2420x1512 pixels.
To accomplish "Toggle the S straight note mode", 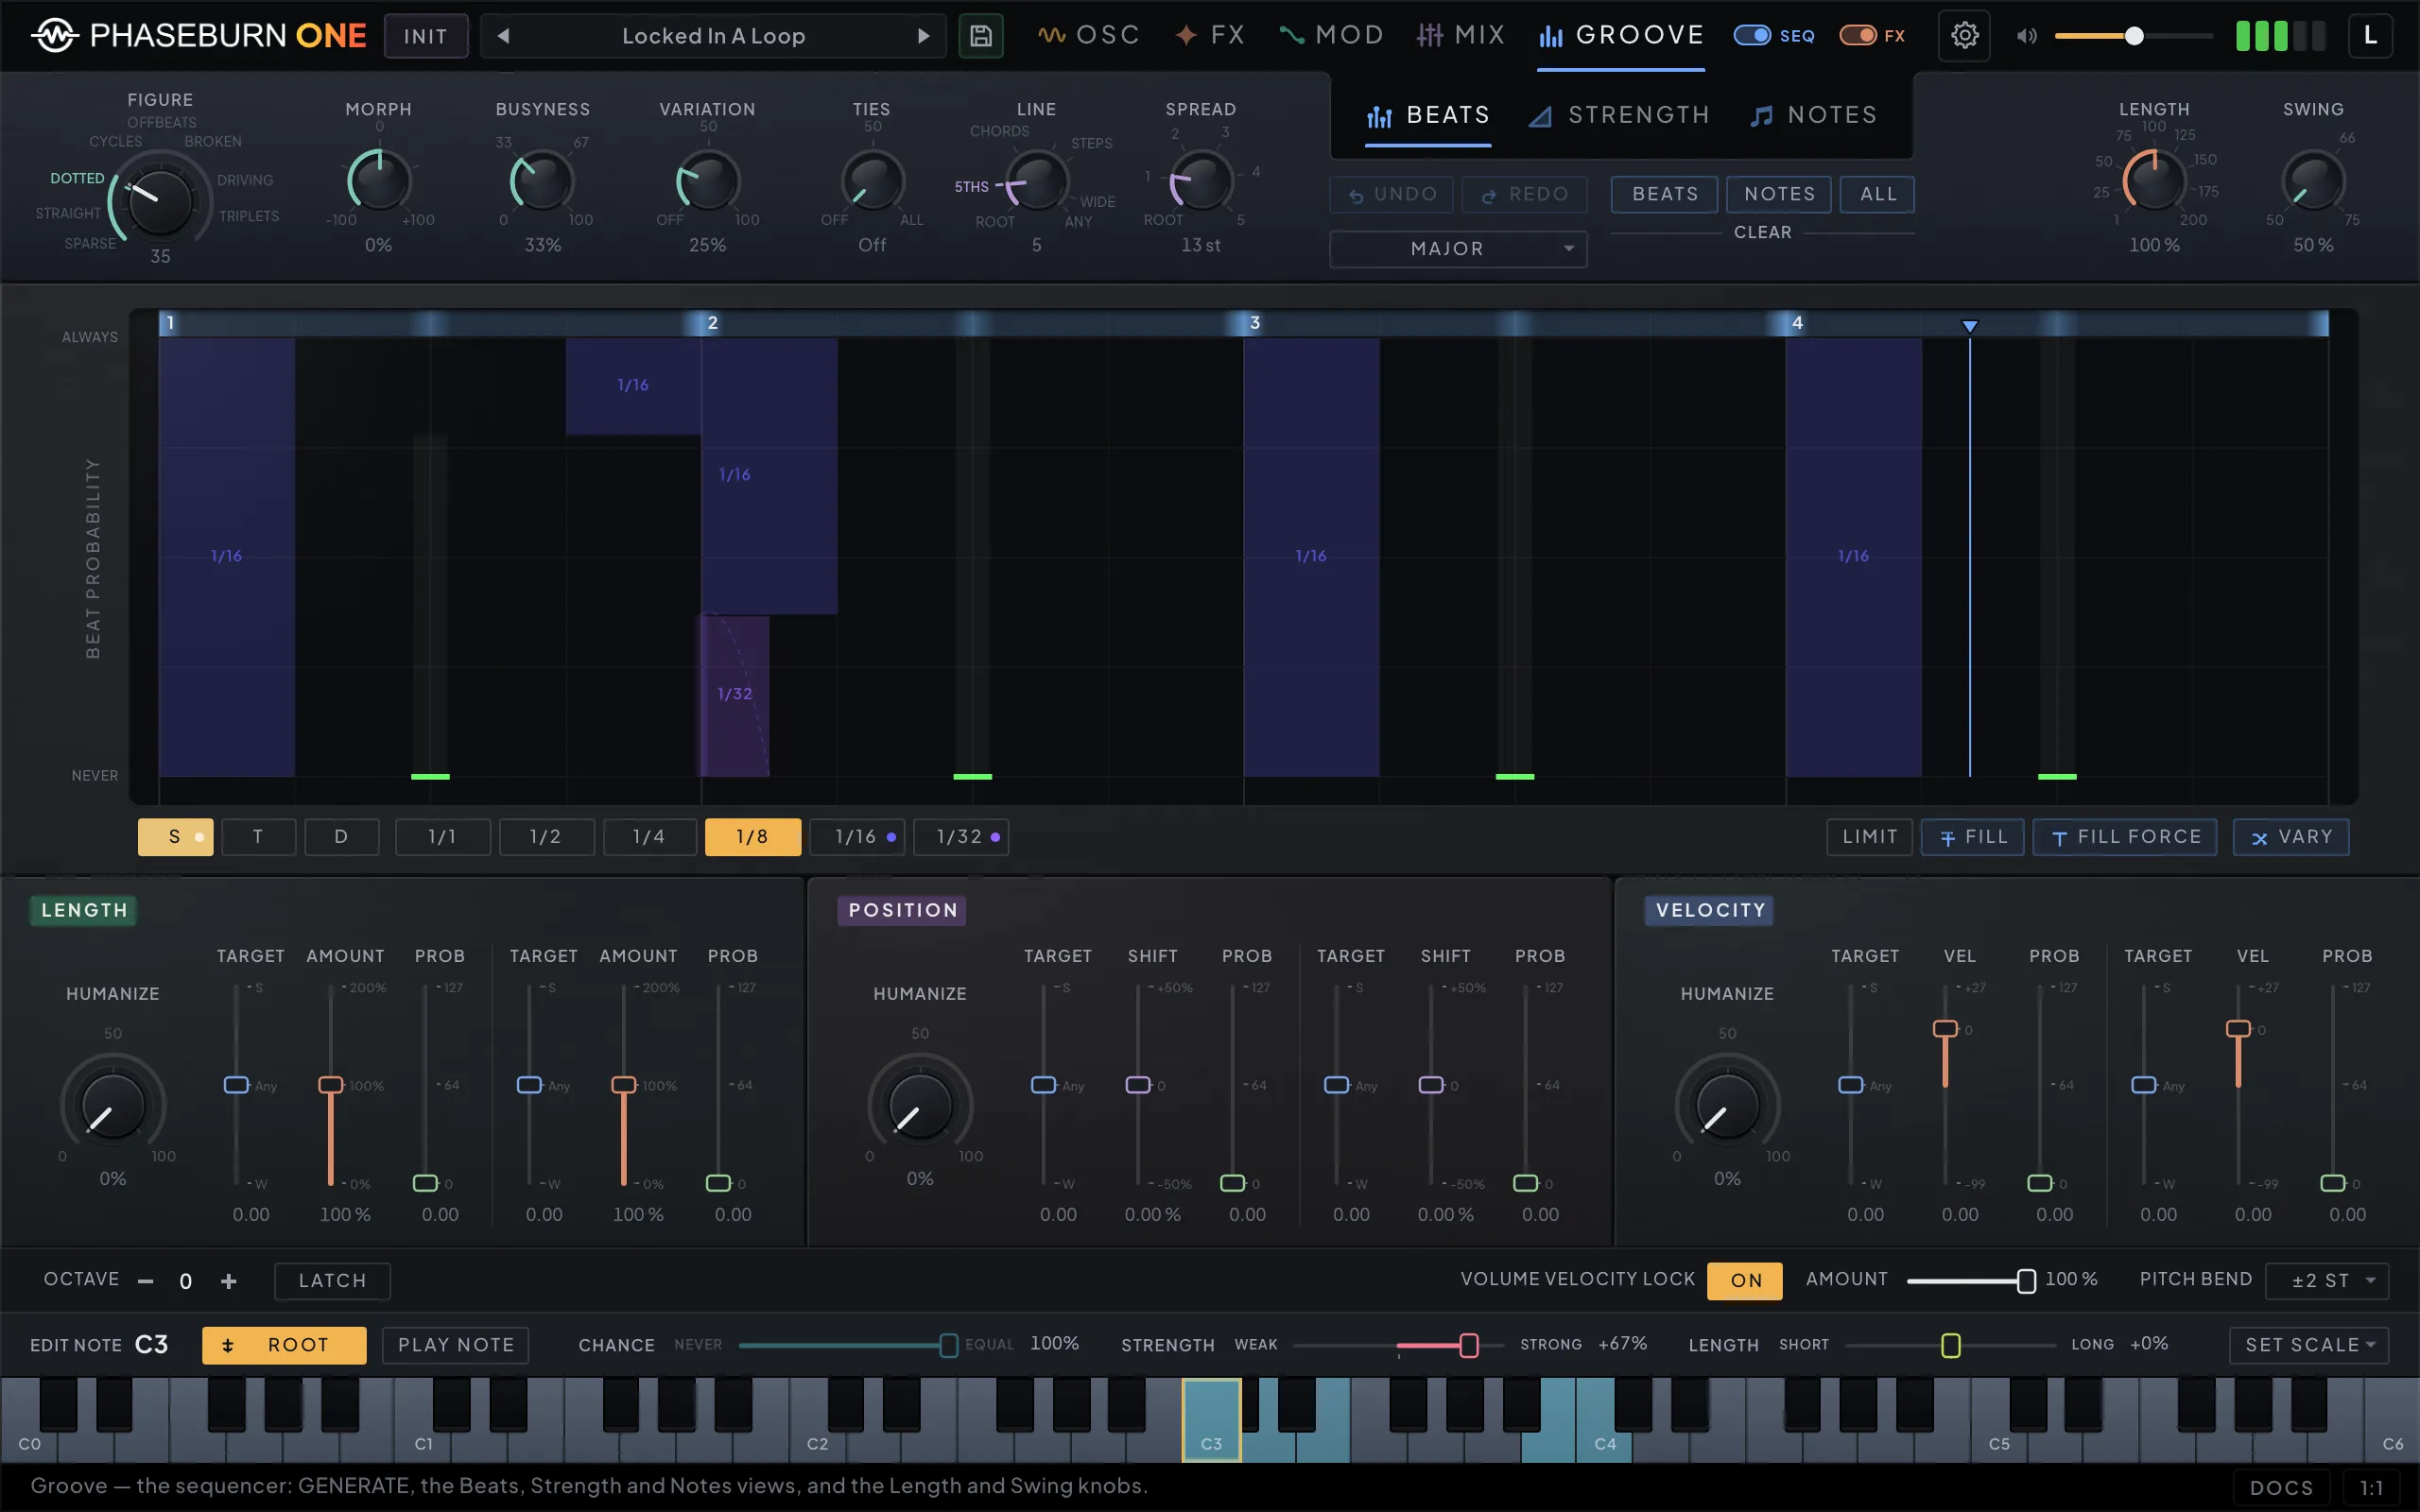I will point(176,837).
